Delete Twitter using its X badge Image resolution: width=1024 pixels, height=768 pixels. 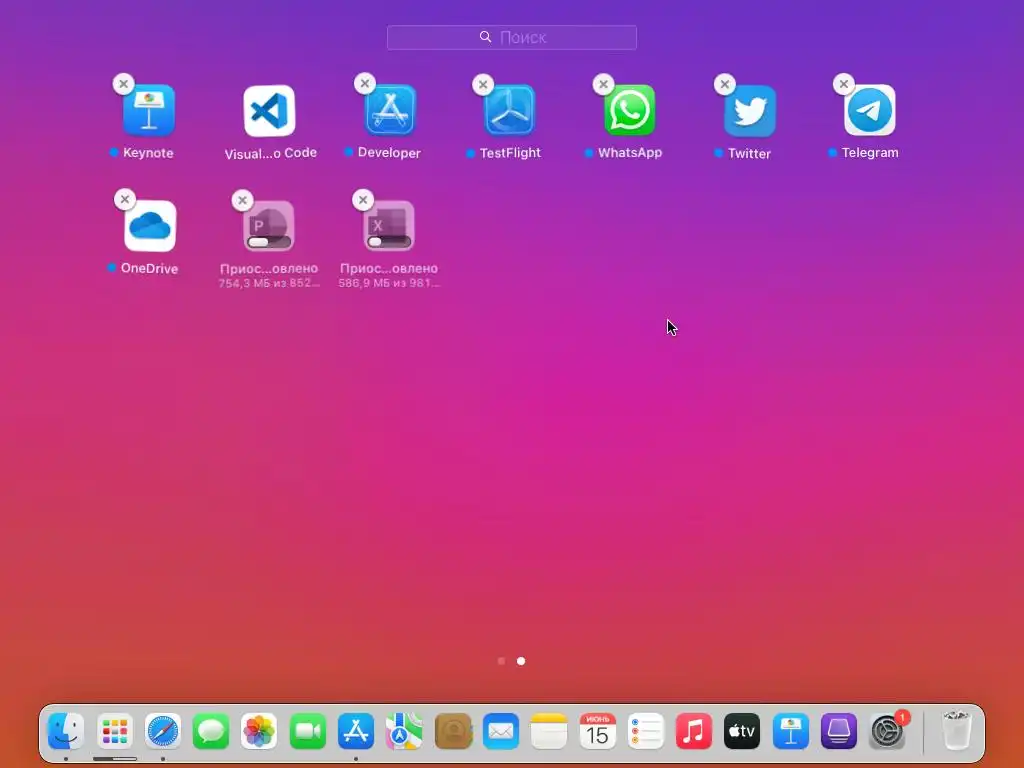point(724,84)
